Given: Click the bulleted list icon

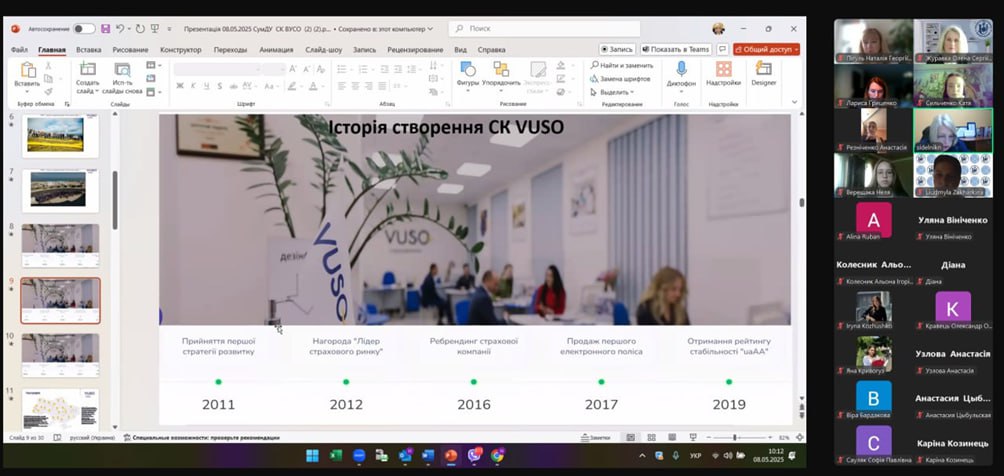Looking at the screenshot, I should pyautogui.click(x=343, y=69).
